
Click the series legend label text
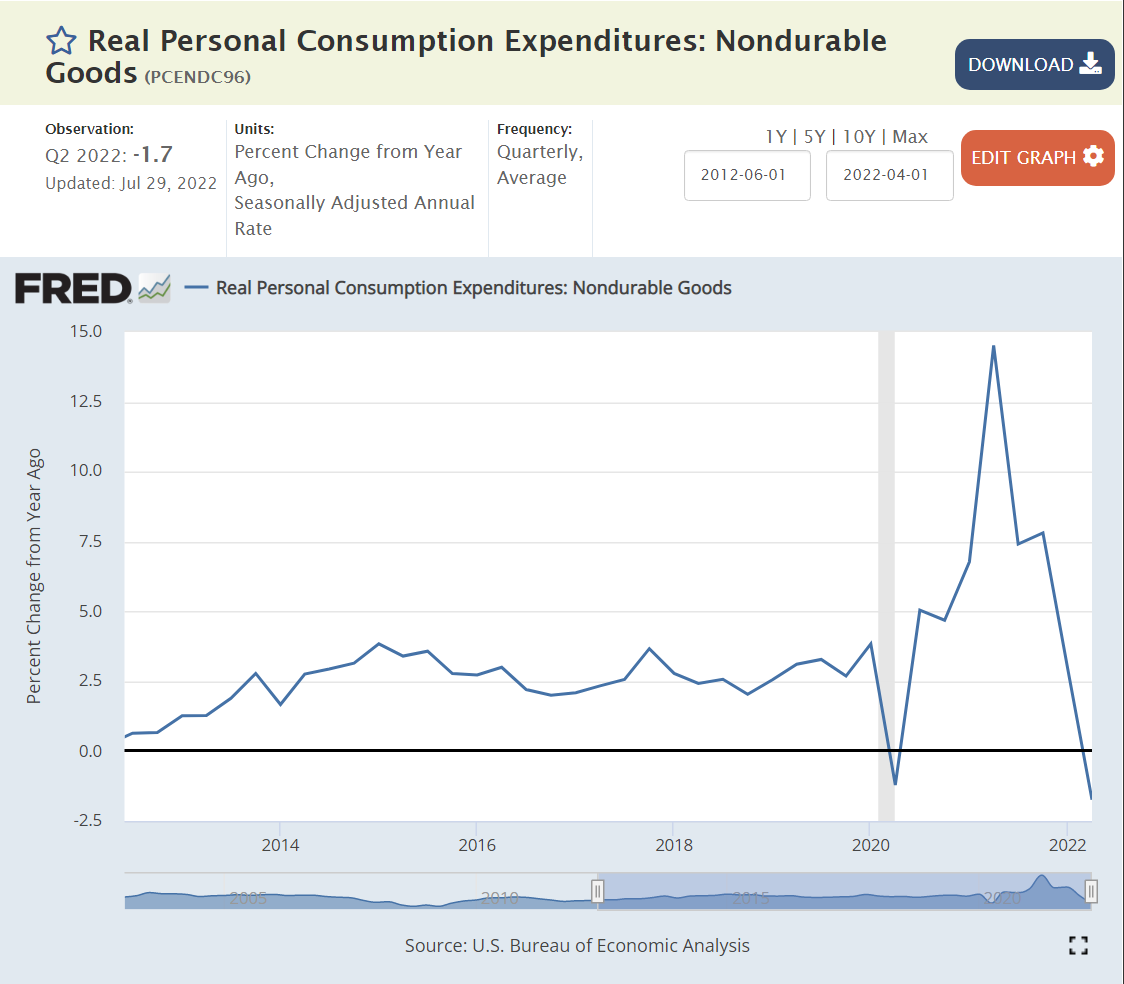pos(474,288)
